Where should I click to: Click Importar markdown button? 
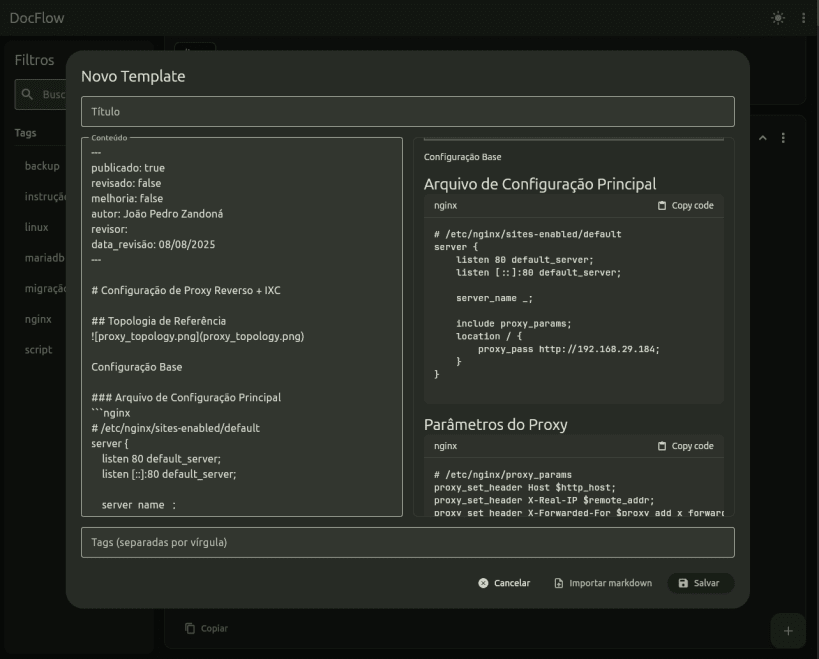coord(603,583)
